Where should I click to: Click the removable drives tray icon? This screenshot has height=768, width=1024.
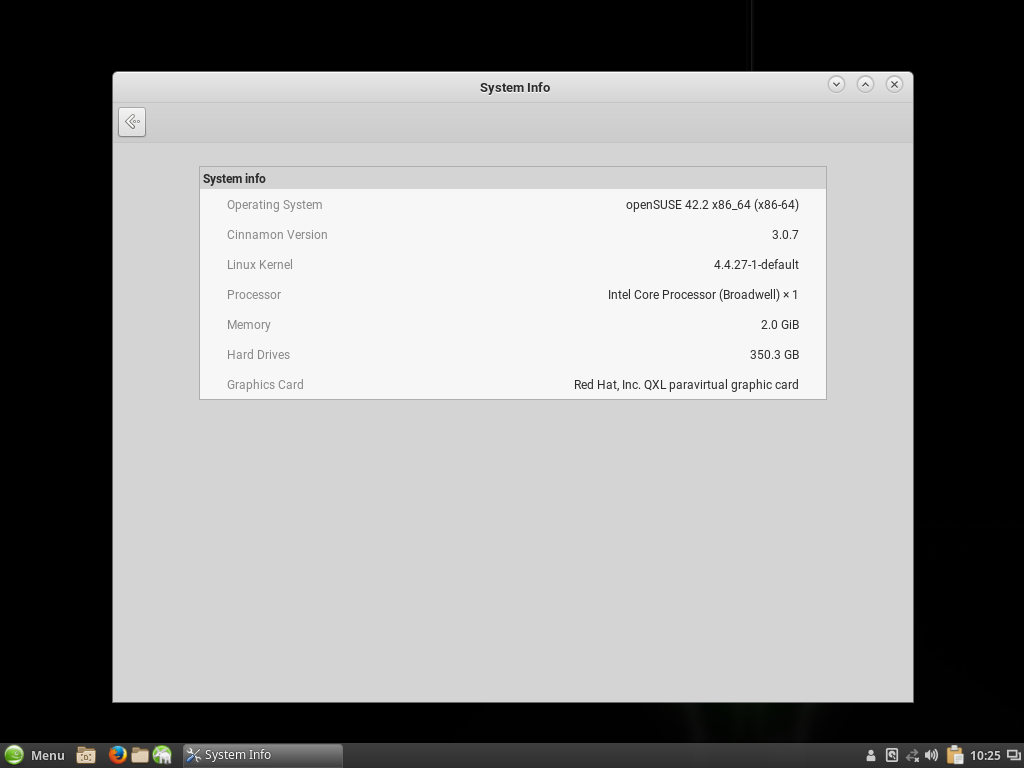[x=891, y=755]
